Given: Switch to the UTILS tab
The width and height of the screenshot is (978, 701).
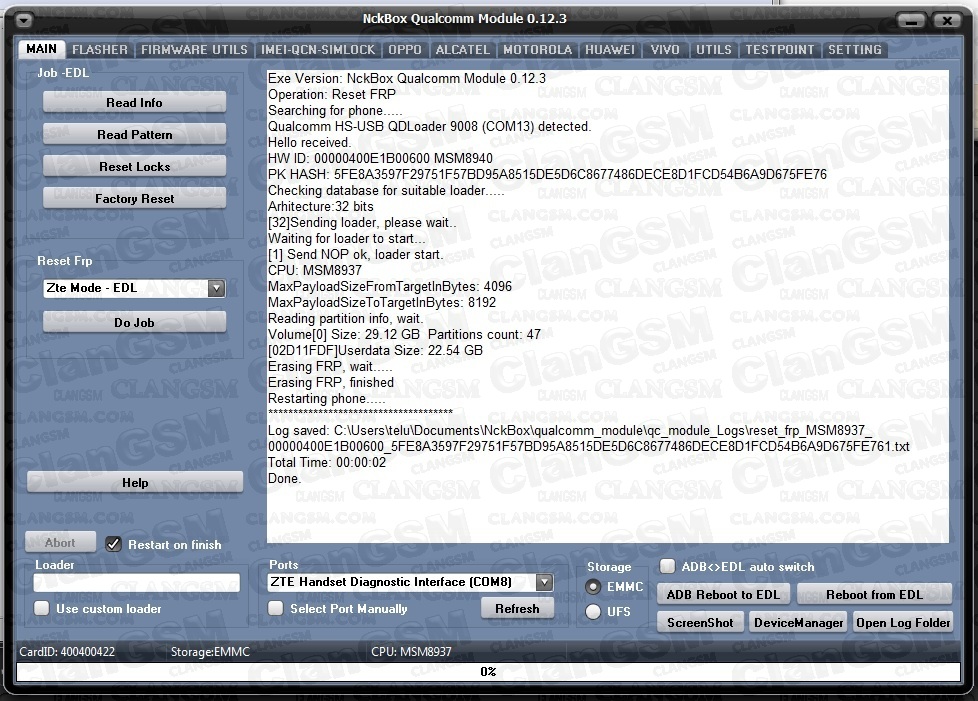Looking at the screenshot, I should (x=714, y=49).
